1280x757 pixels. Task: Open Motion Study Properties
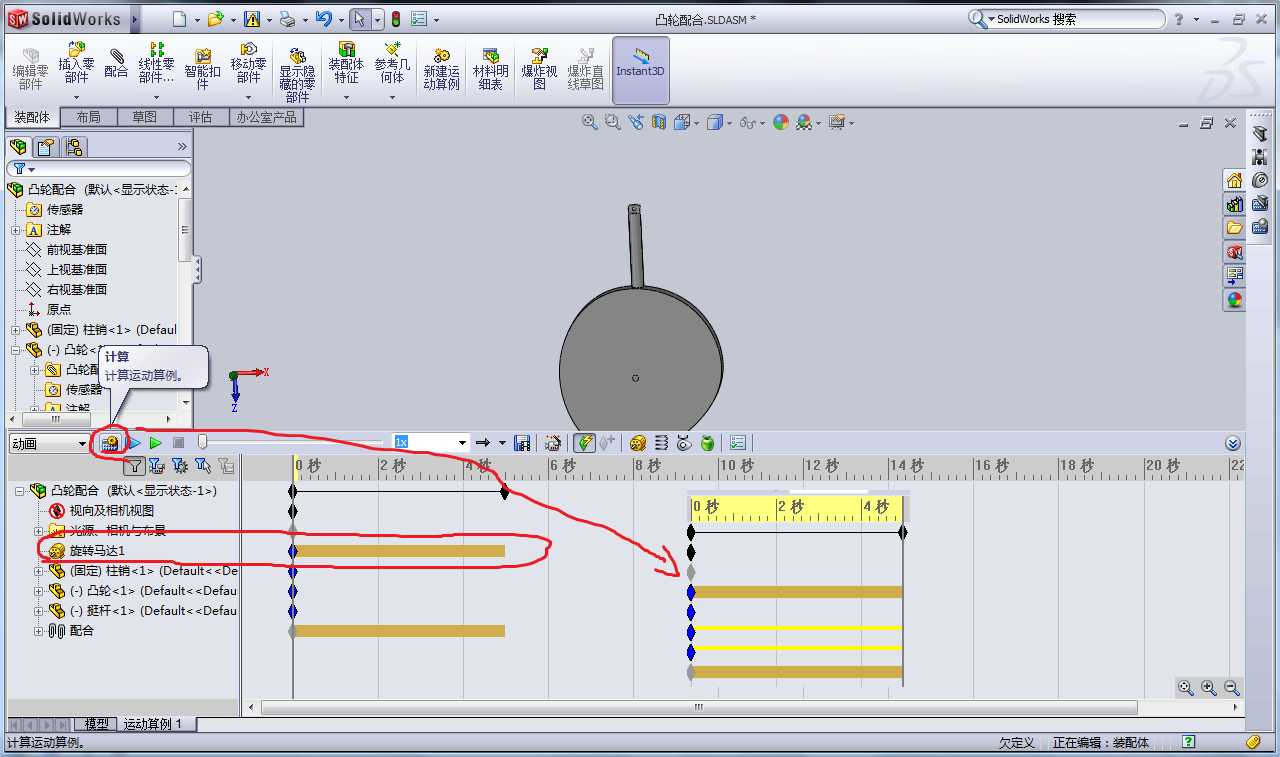point(738,442)
